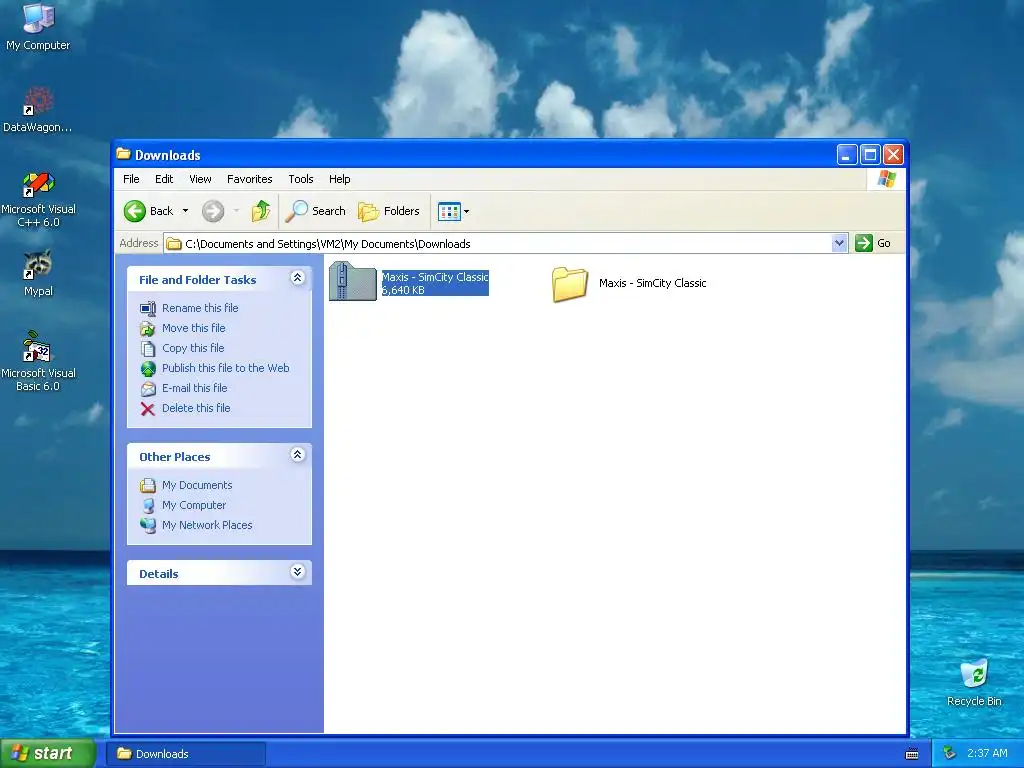Go up one folder level
Viewport: 1024px width, 768px height.
(x=261, y=211)
